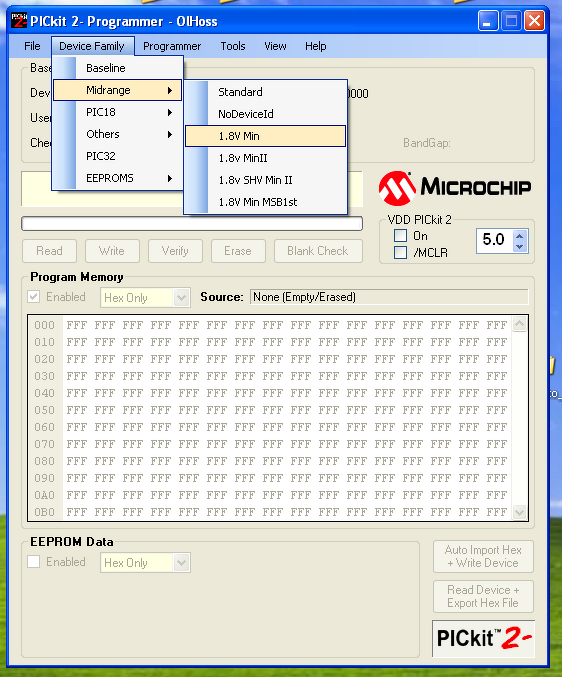Expand the PIC18 submenu
Viewport: 562px width, 677px height.
pyautogui.click(x=117, y=112)
